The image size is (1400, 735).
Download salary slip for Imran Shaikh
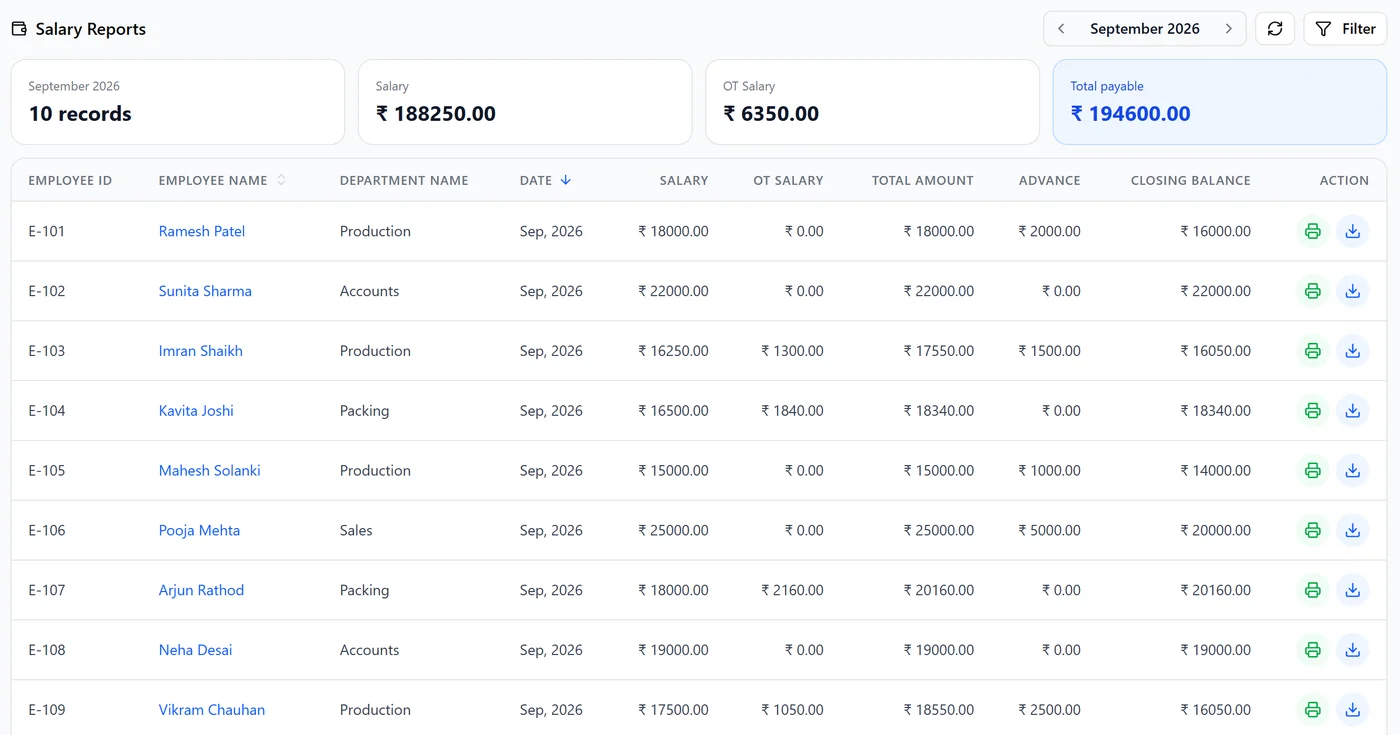(x=1353, y=351)
